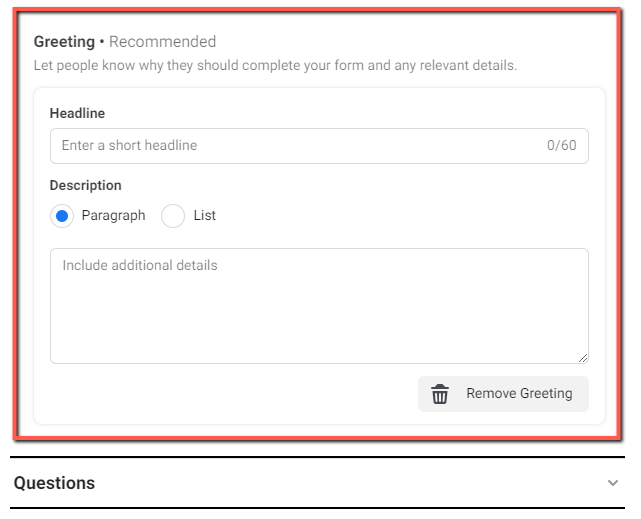
Task: Click the Description field label
Action: coord(85,186)
